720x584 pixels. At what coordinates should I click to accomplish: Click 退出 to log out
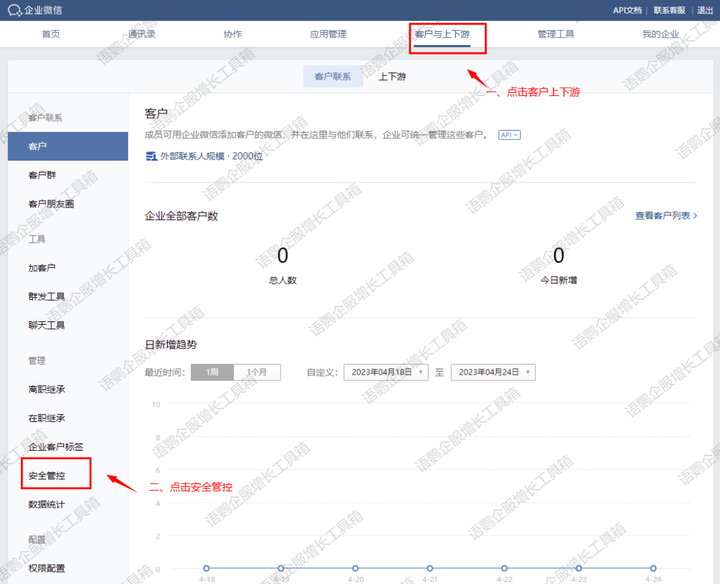click(x=705, y=10)
